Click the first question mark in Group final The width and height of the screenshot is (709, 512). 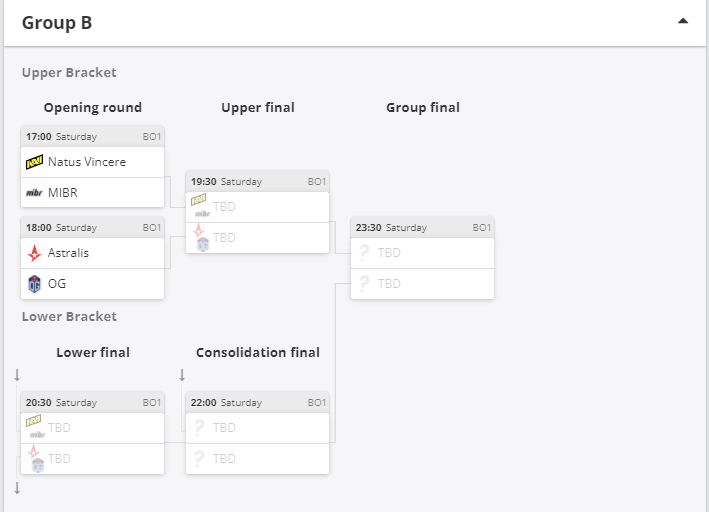point(364,253)
